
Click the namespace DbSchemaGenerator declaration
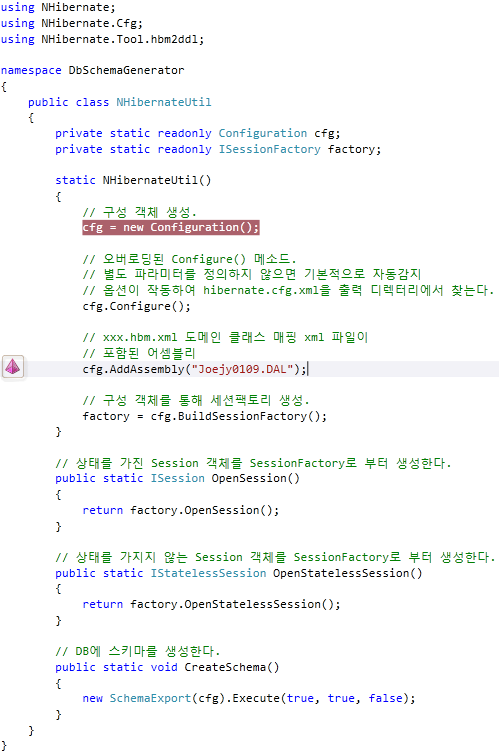tap(92, 70)
